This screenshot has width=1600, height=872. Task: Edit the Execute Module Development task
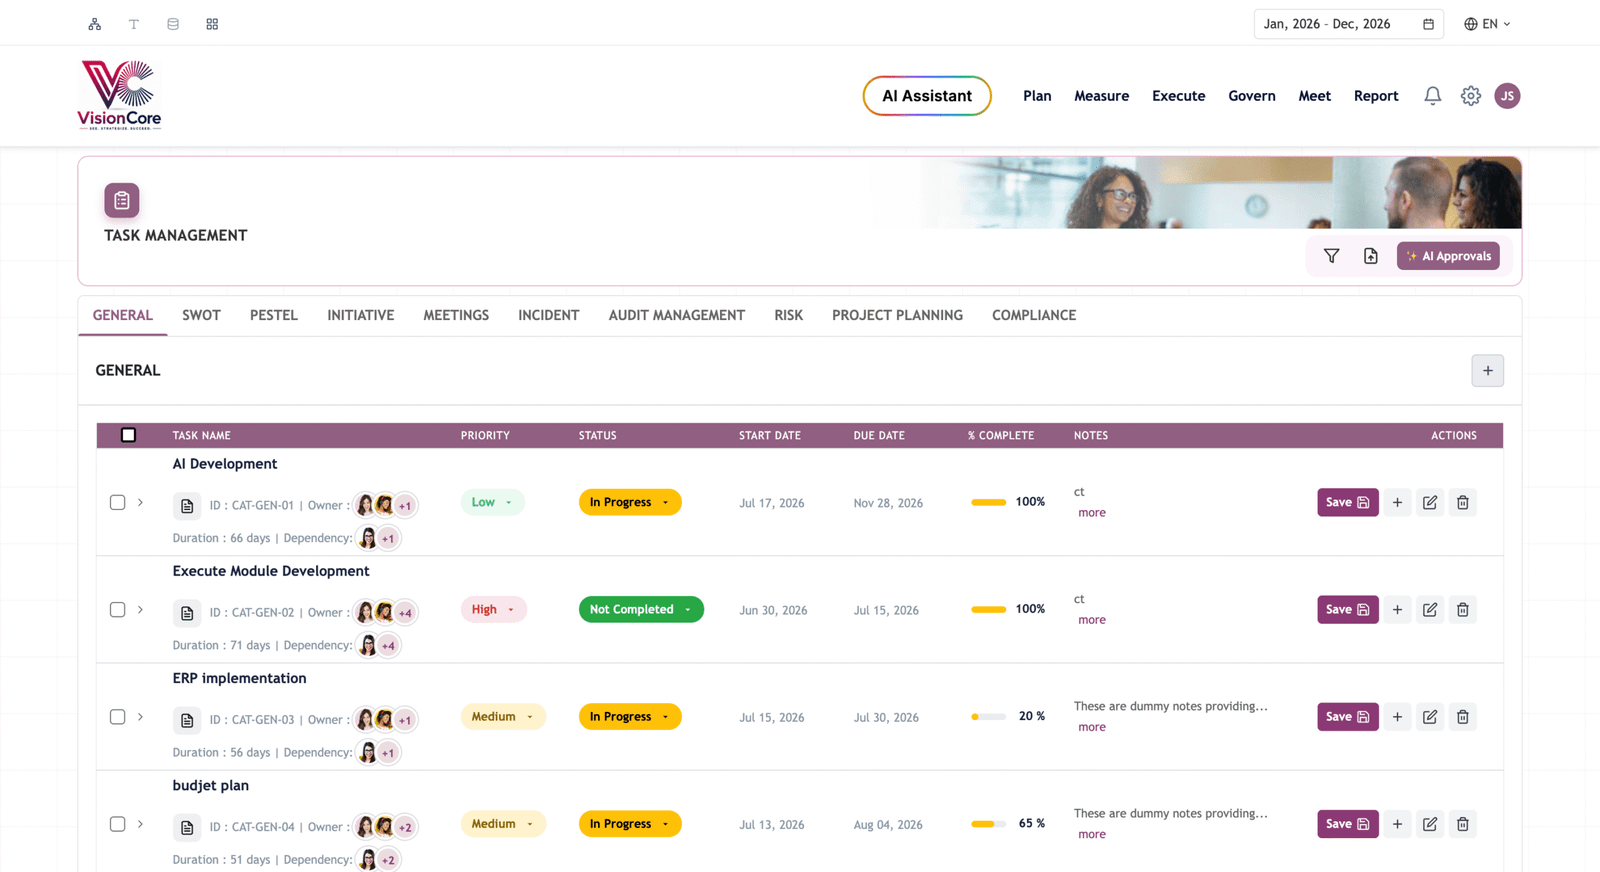coord(1430,609)
